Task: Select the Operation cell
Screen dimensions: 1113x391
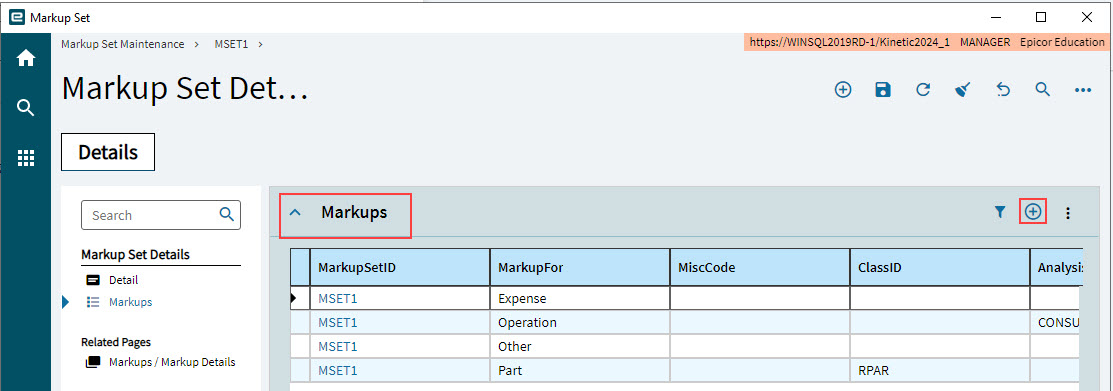Action: click(x=580, y=323)
